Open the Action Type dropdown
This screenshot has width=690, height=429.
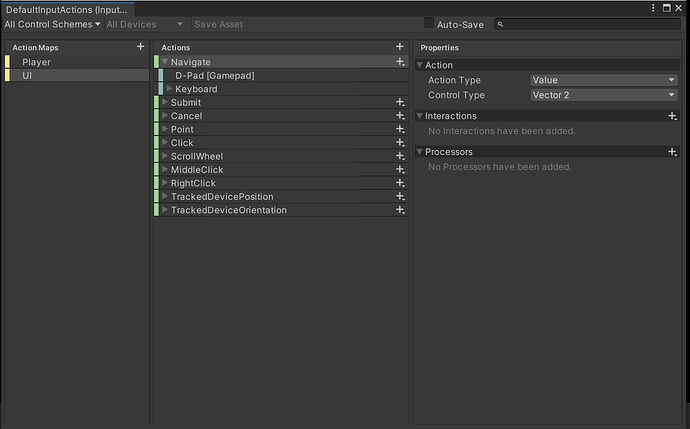coord(604,80)
